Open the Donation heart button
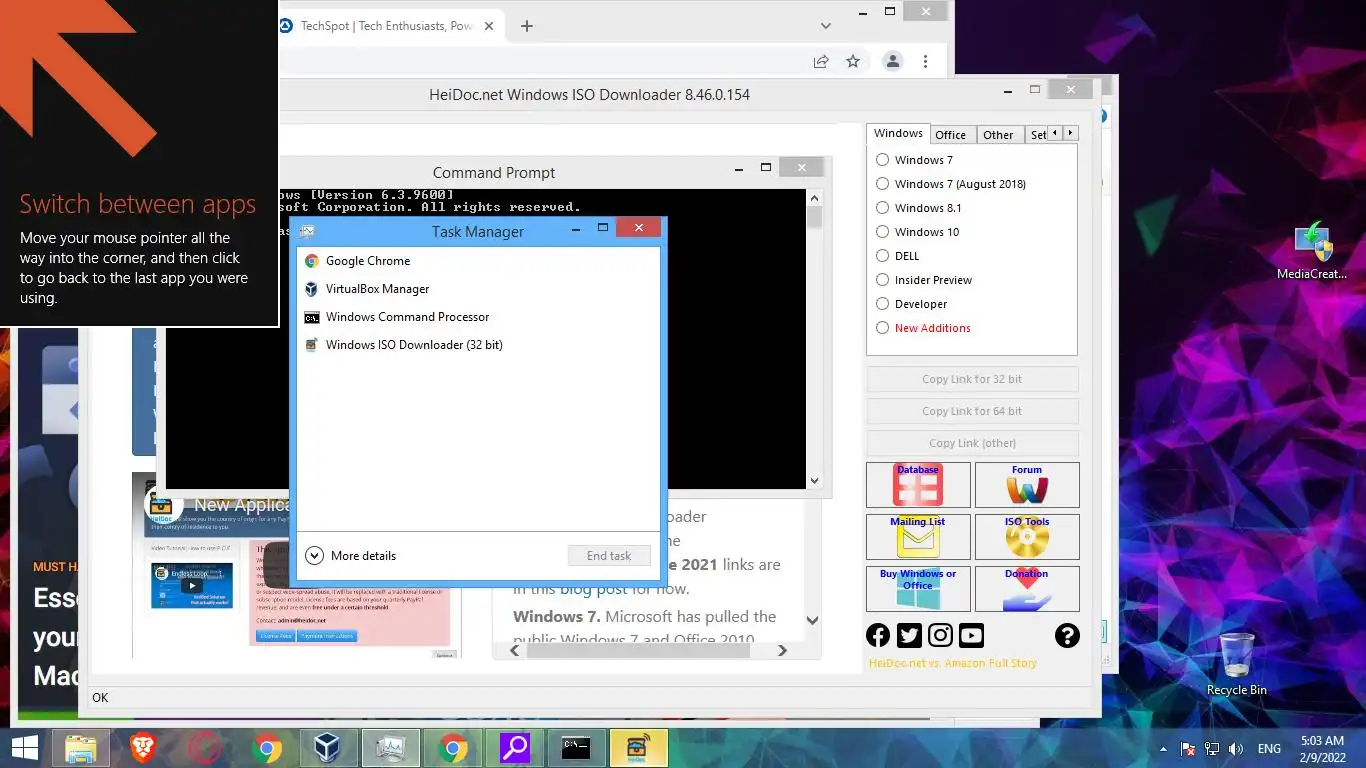Screen dimensions: 1366x768 coord(1027,589)
